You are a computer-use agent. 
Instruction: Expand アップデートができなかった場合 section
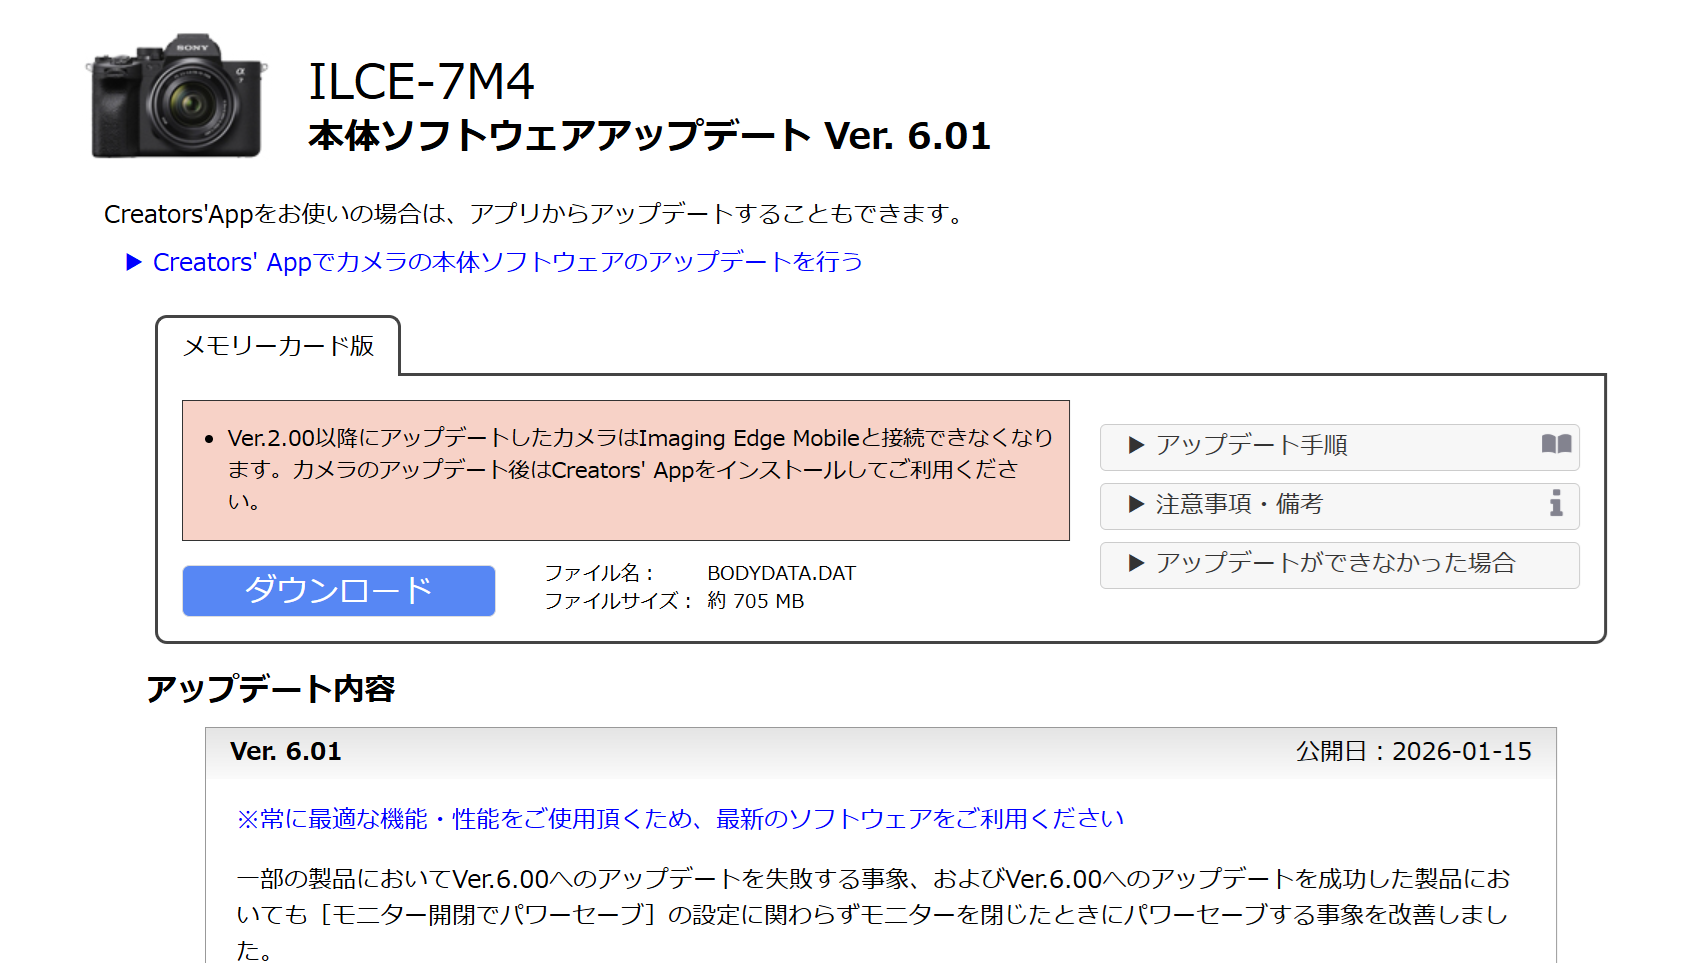pos(1339,565)
